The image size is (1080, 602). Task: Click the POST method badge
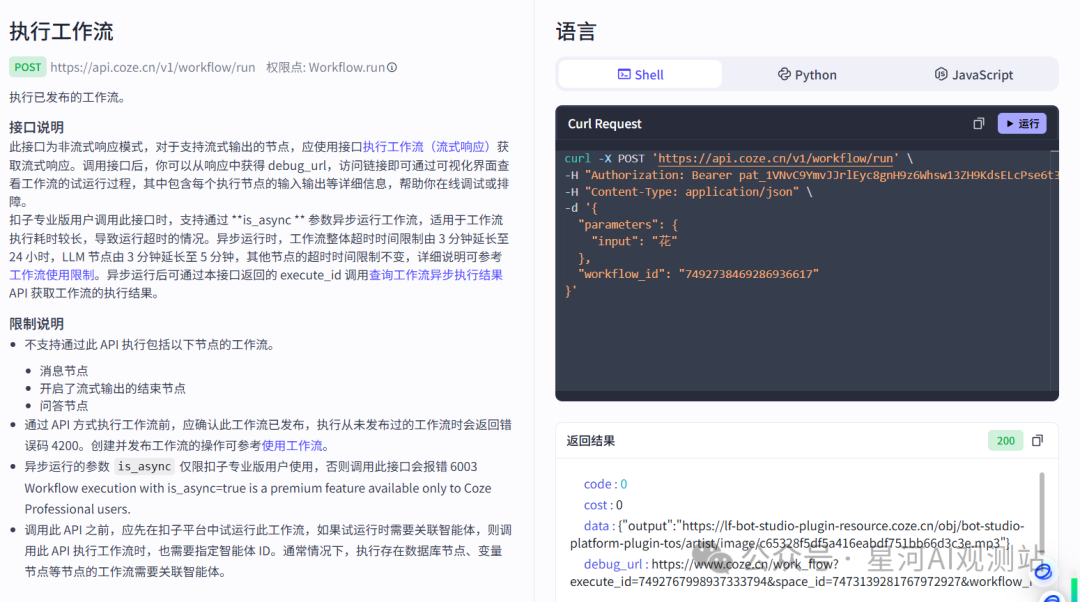click(28, 68)
